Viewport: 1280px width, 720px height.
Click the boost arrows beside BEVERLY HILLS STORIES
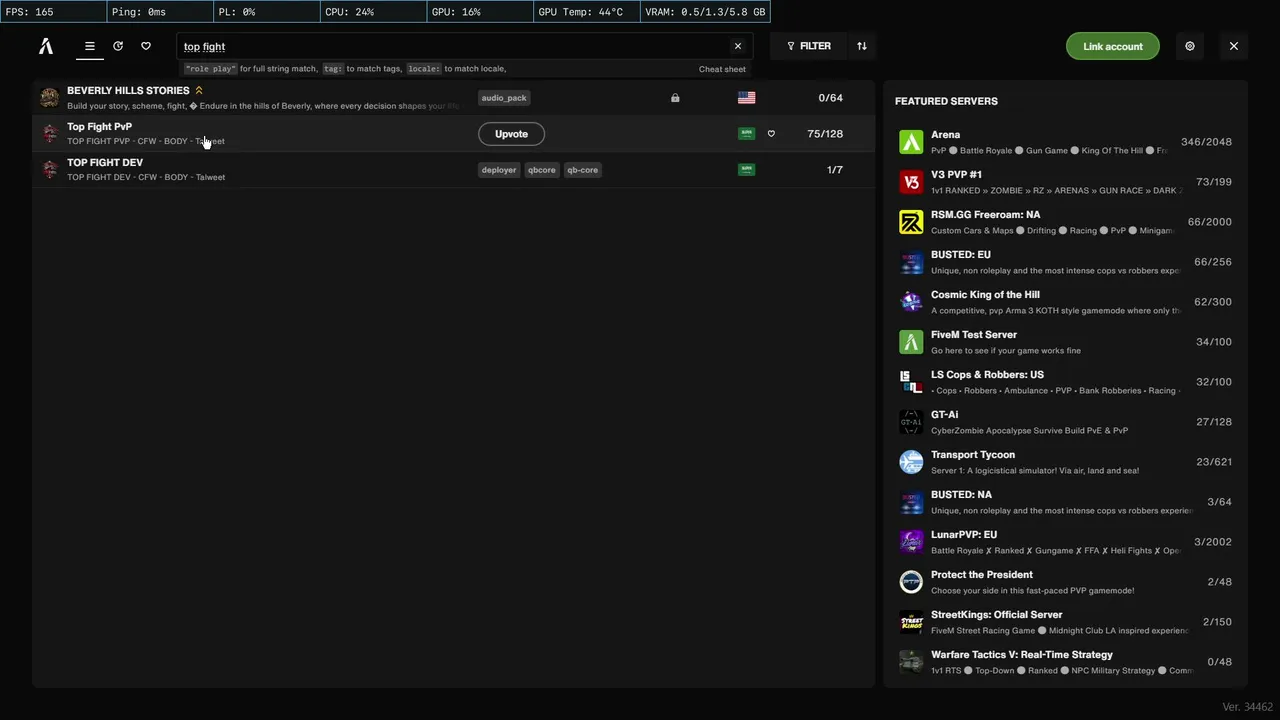tap(199, 90)
